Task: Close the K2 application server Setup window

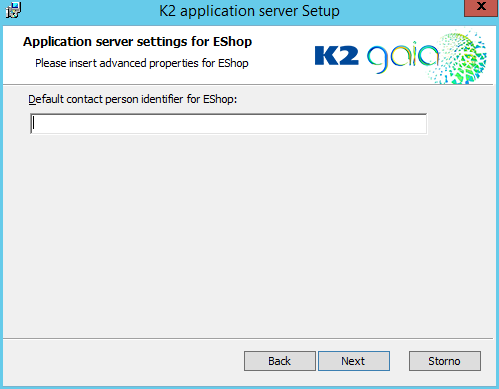Action: (x=481, y=7)
